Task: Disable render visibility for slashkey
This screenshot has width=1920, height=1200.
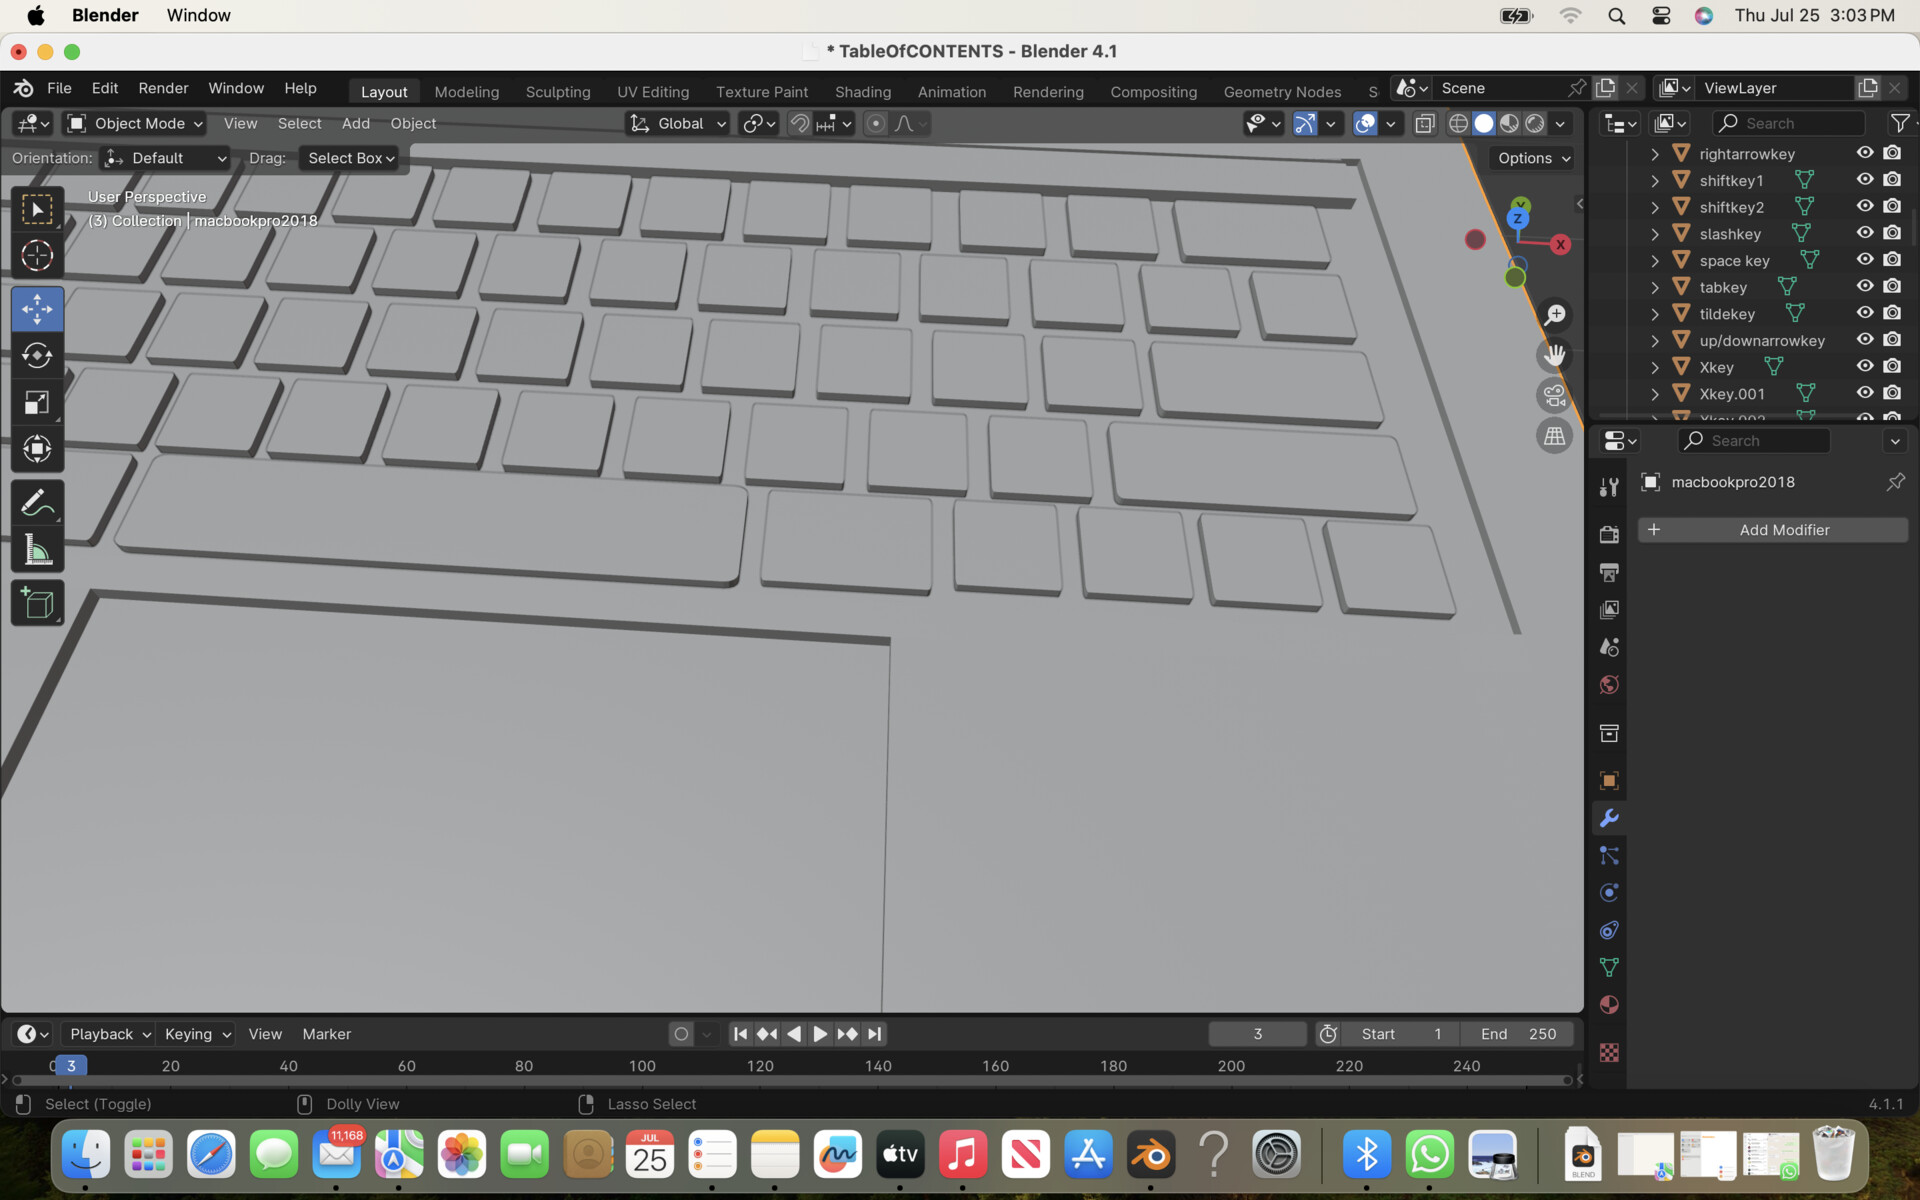Action: tap(1893, 233)
